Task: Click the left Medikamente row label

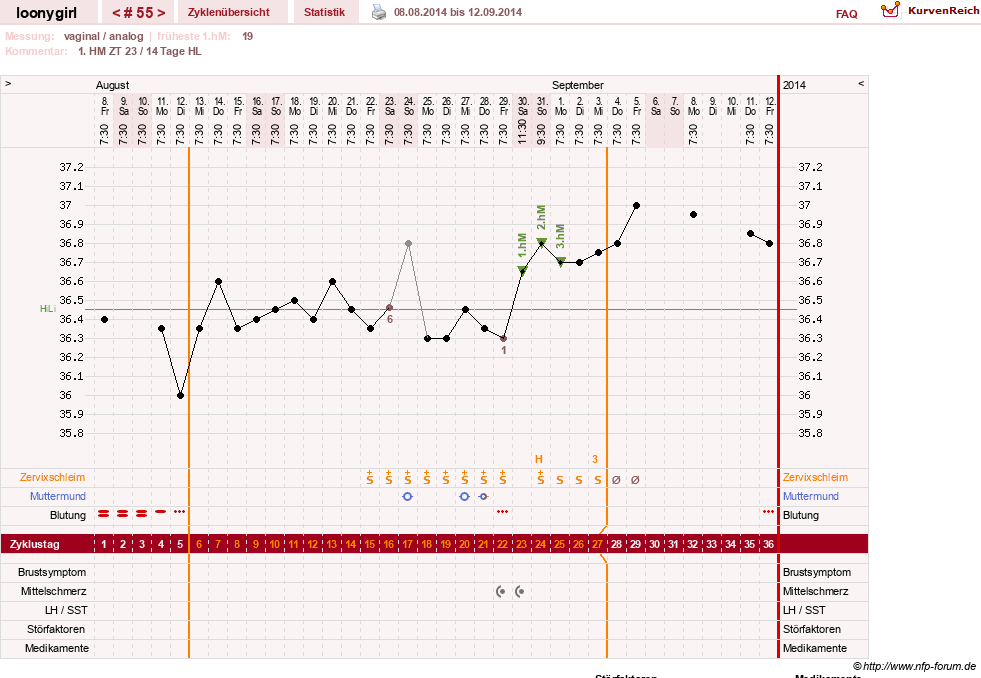Action: [56, 648]
